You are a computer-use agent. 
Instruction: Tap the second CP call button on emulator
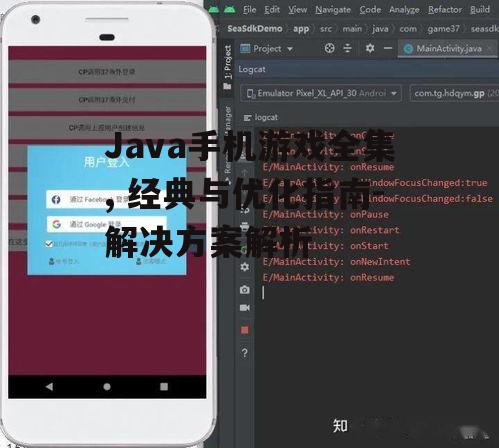pyautogui.click(x=107, y=100)
